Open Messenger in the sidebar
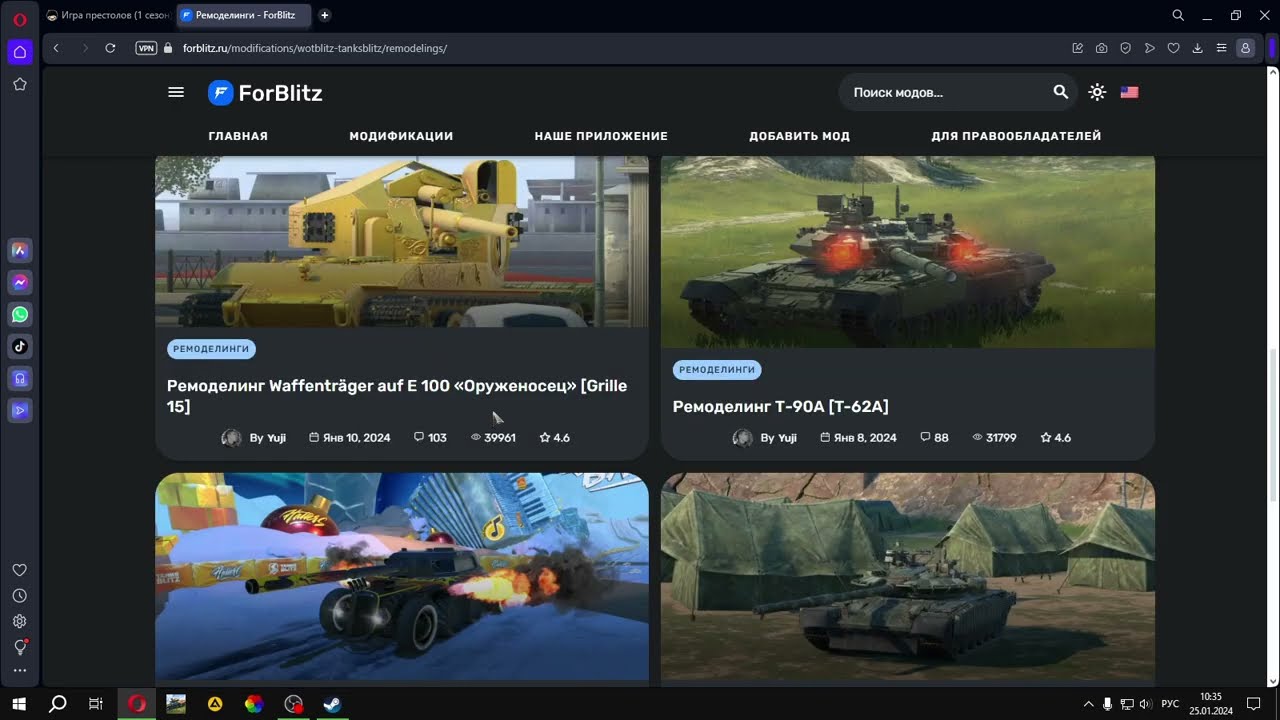The image size is (1280, 720). [x=19, y=282]
